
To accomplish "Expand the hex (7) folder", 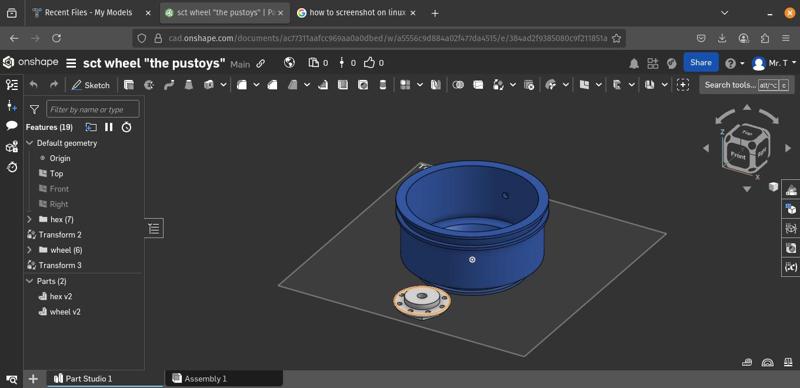I will click(x=29, y=219).
